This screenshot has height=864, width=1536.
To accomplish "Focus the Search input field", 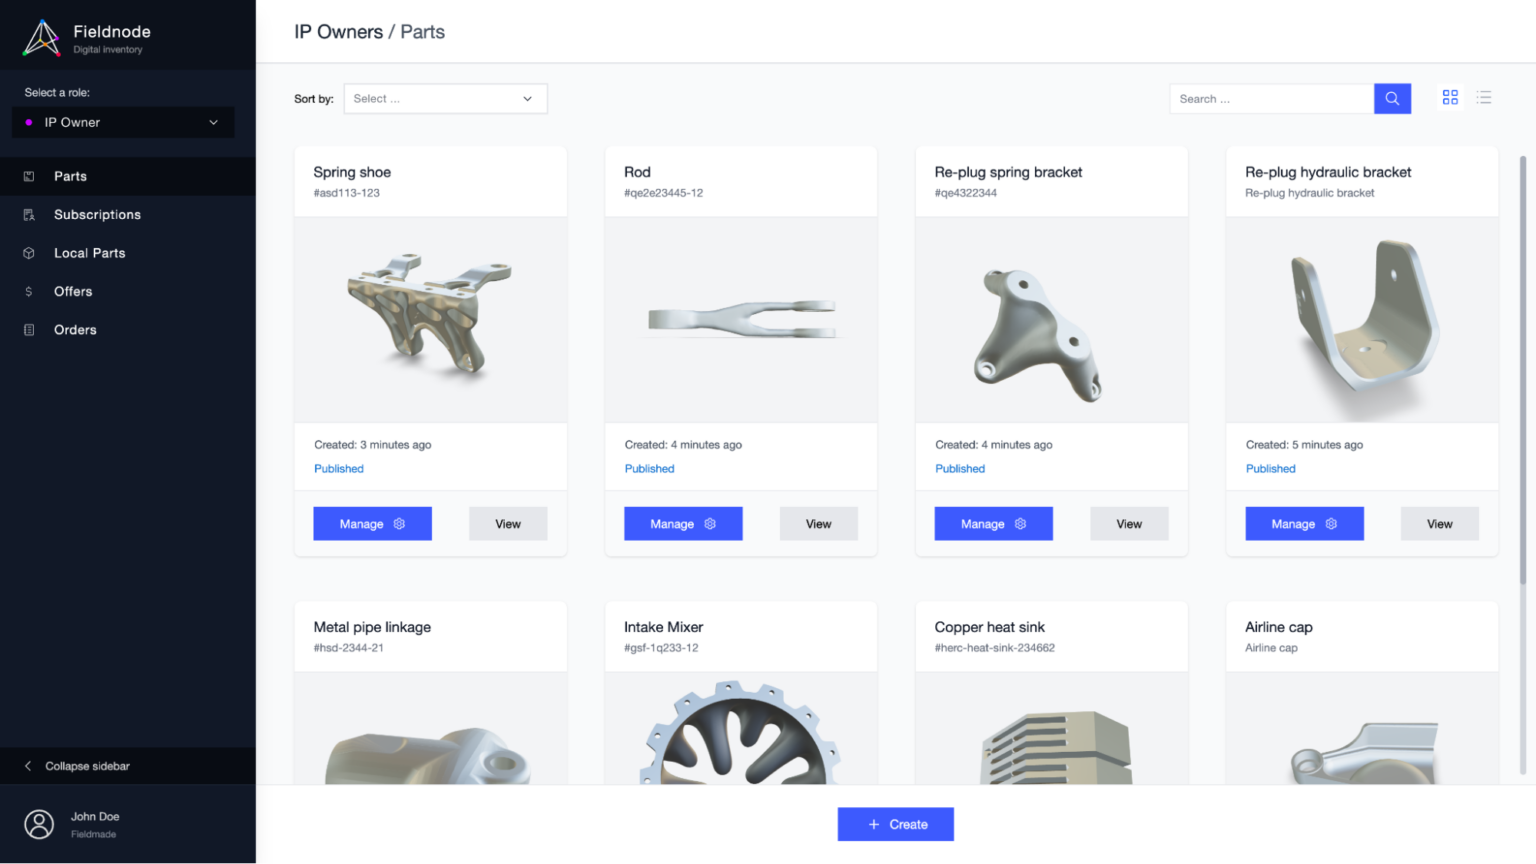I will (1270, 99).
